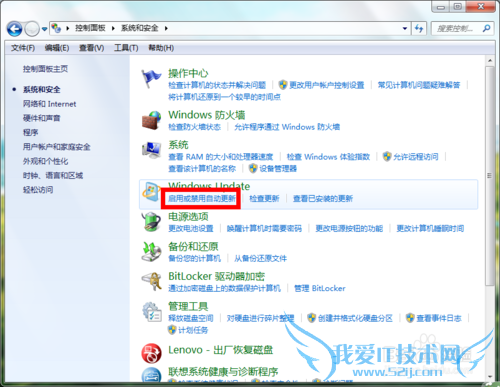Click the 操作中心 flag icon
500x387 pixels.
click(151, 78)
